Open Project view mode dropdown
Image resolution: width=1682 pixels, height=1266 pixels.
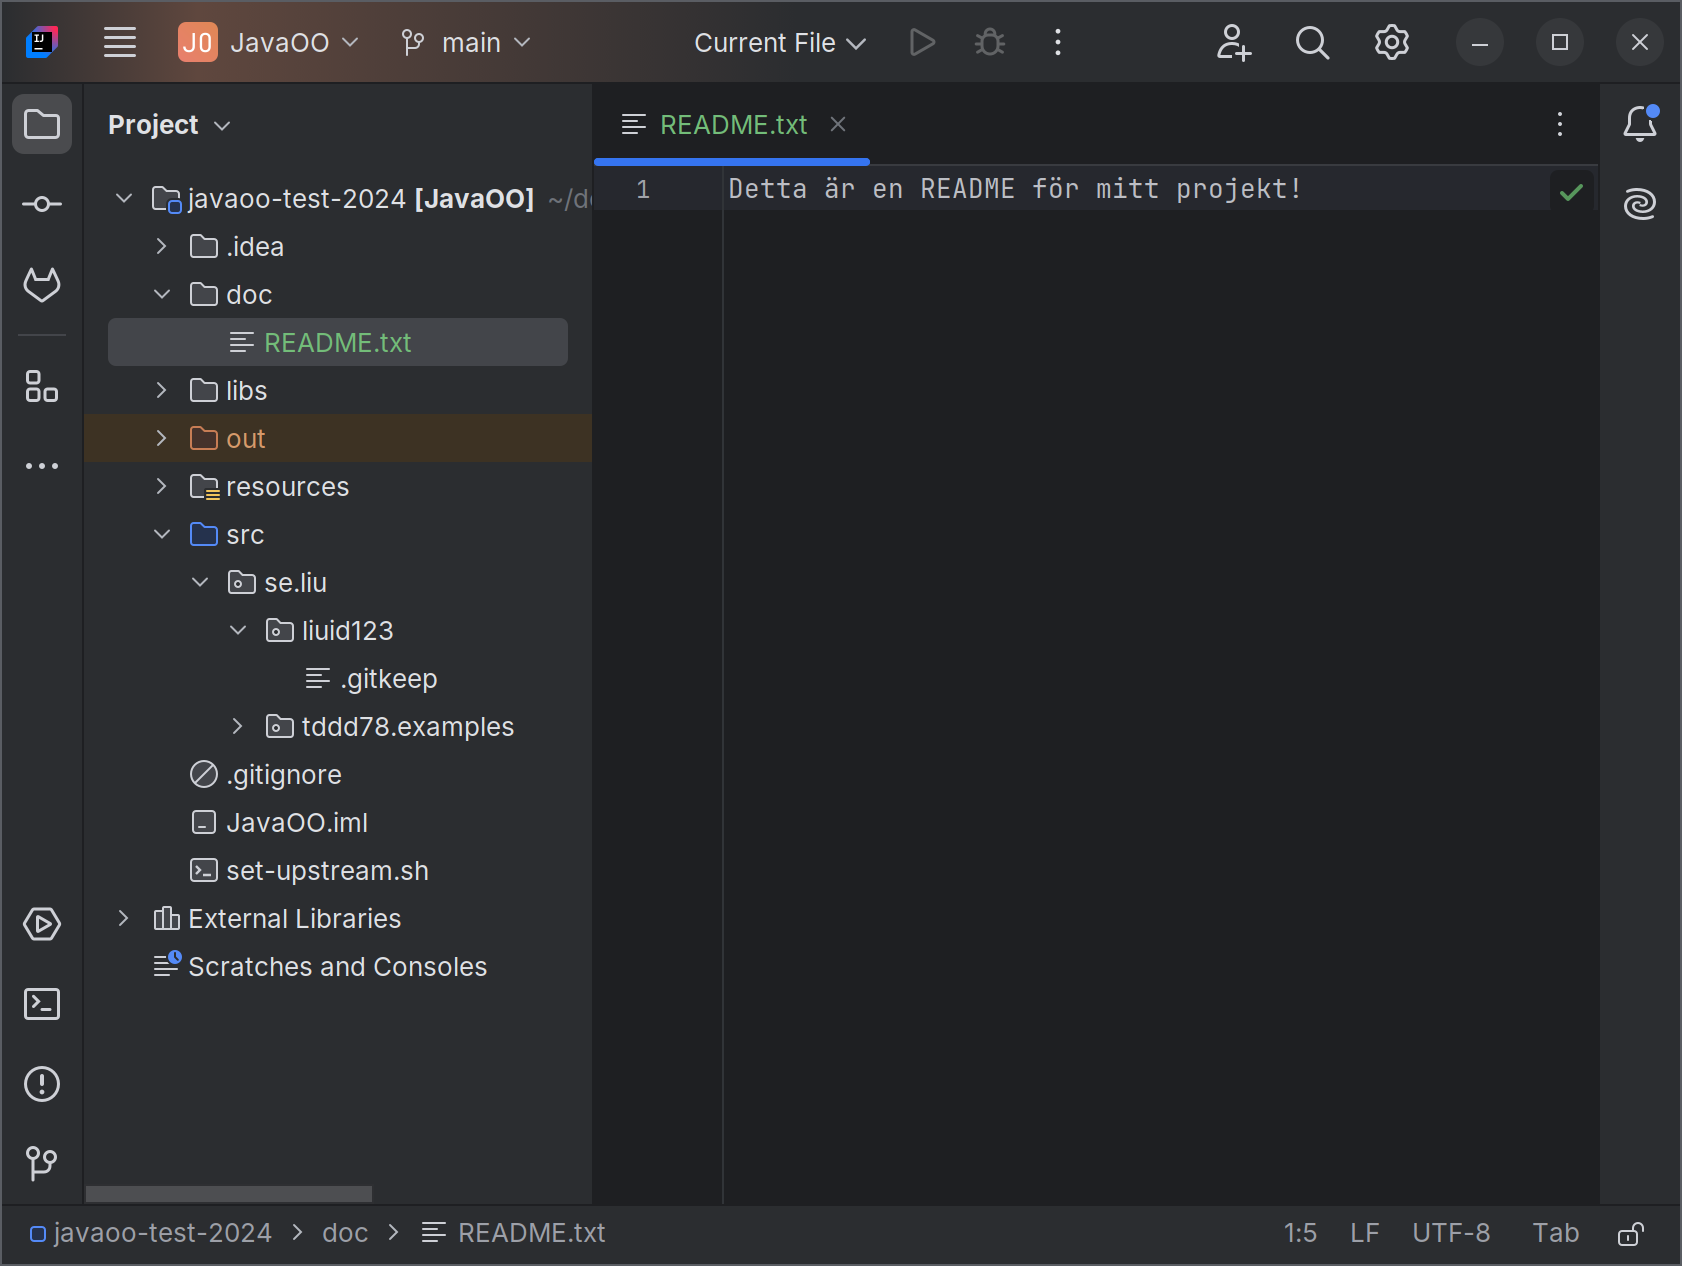point(169,125)
